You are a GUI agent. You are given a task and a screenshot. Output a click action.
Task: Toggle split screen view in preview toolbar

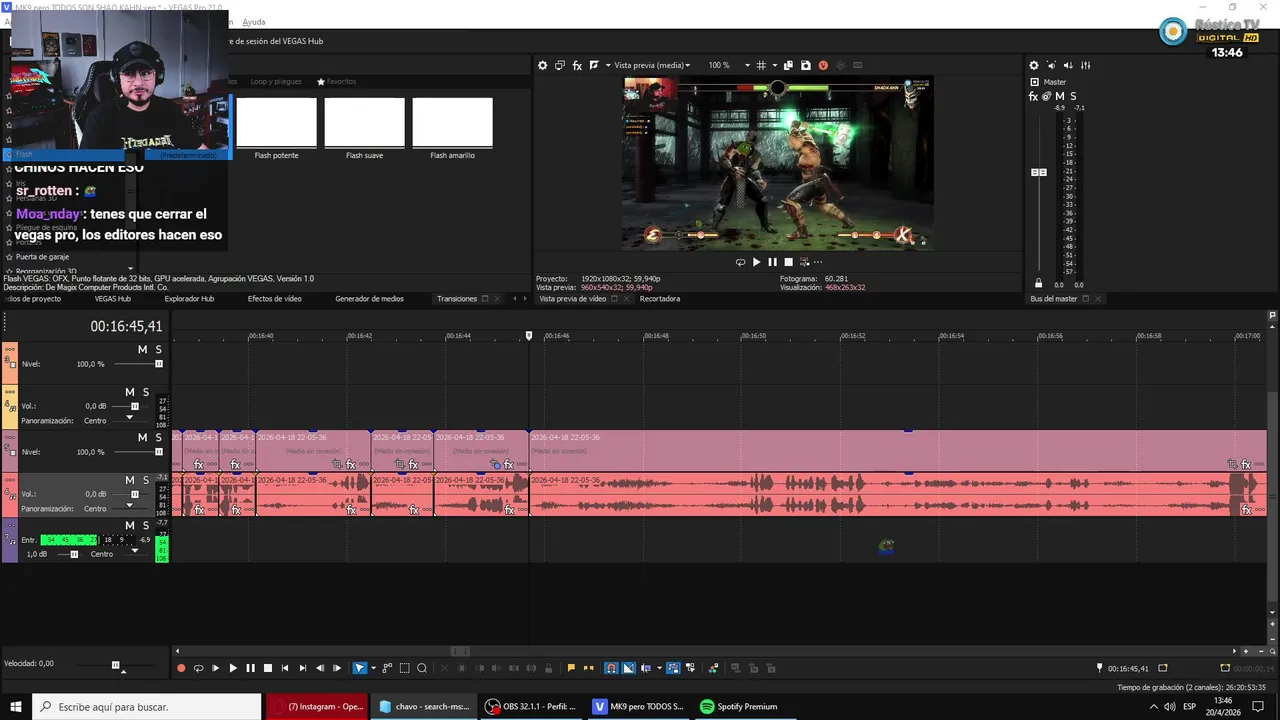[x=594, y=65]
